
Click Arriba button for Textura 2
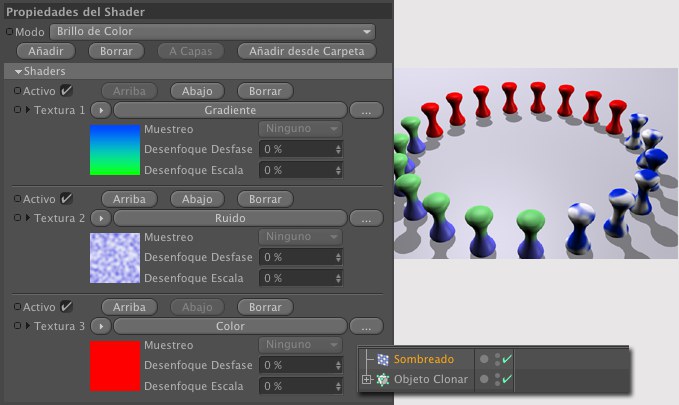pyautogui.click(x=129, y=199)
